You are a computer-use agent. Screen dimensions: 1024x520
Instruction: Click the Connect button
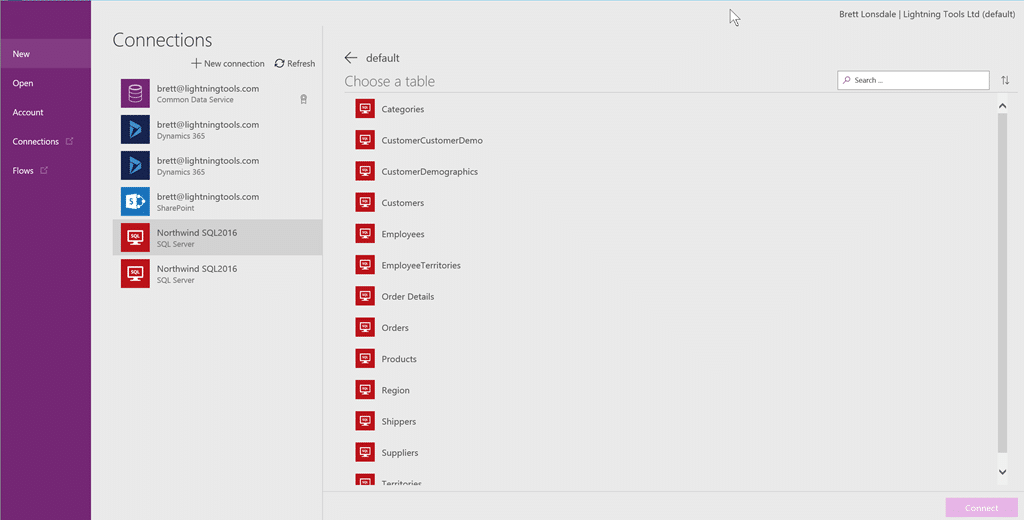(982, 508)
